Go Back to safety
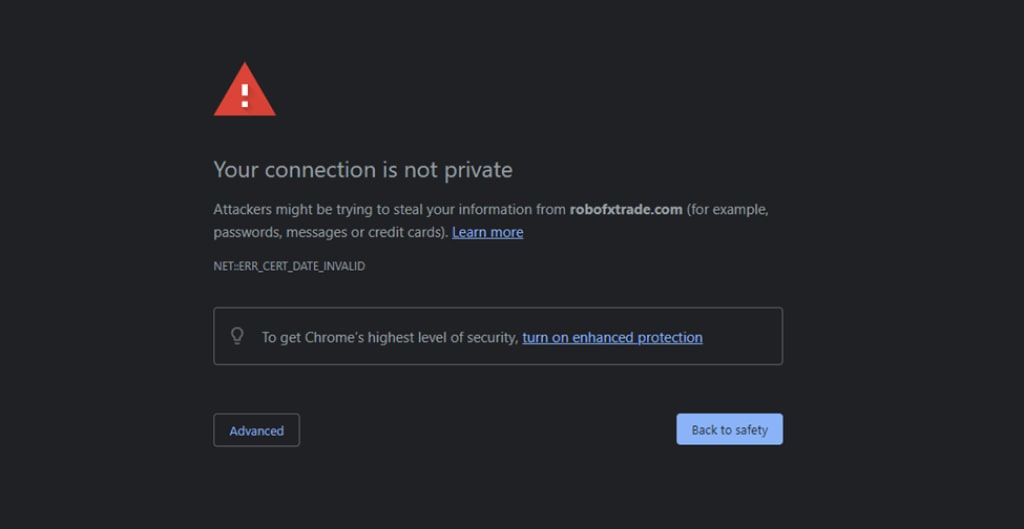This screenshot has height=529, width=1024. click(729, 430)
